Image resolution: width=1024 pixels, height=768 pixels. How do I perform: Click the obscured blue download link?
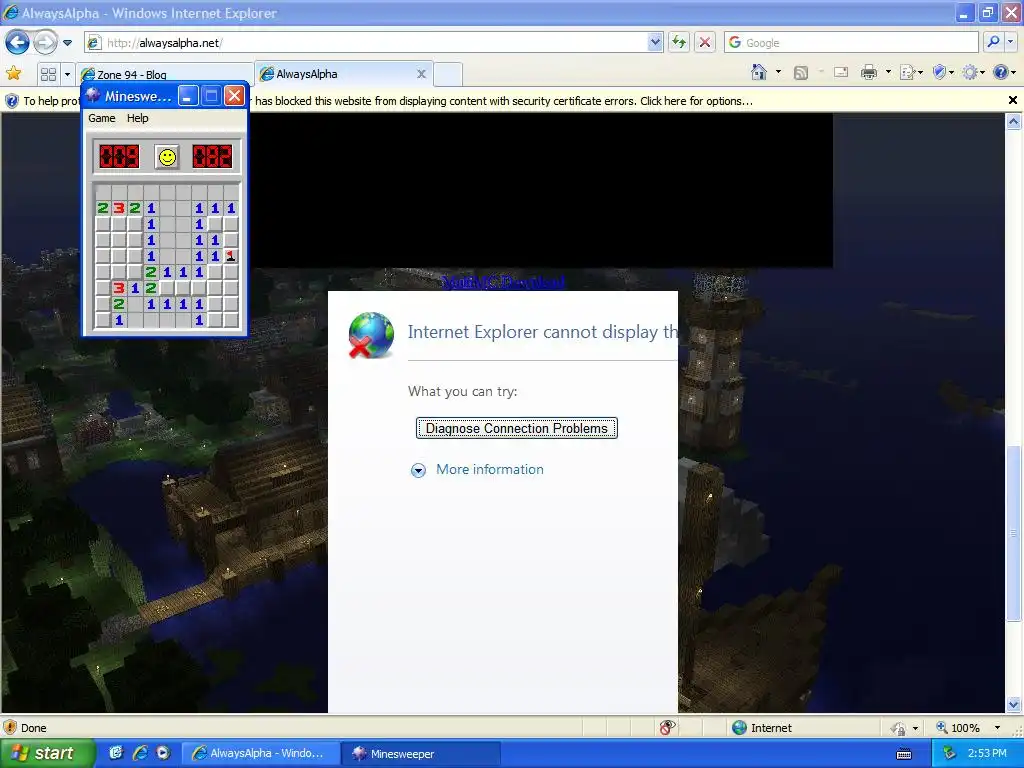point(503,281)
